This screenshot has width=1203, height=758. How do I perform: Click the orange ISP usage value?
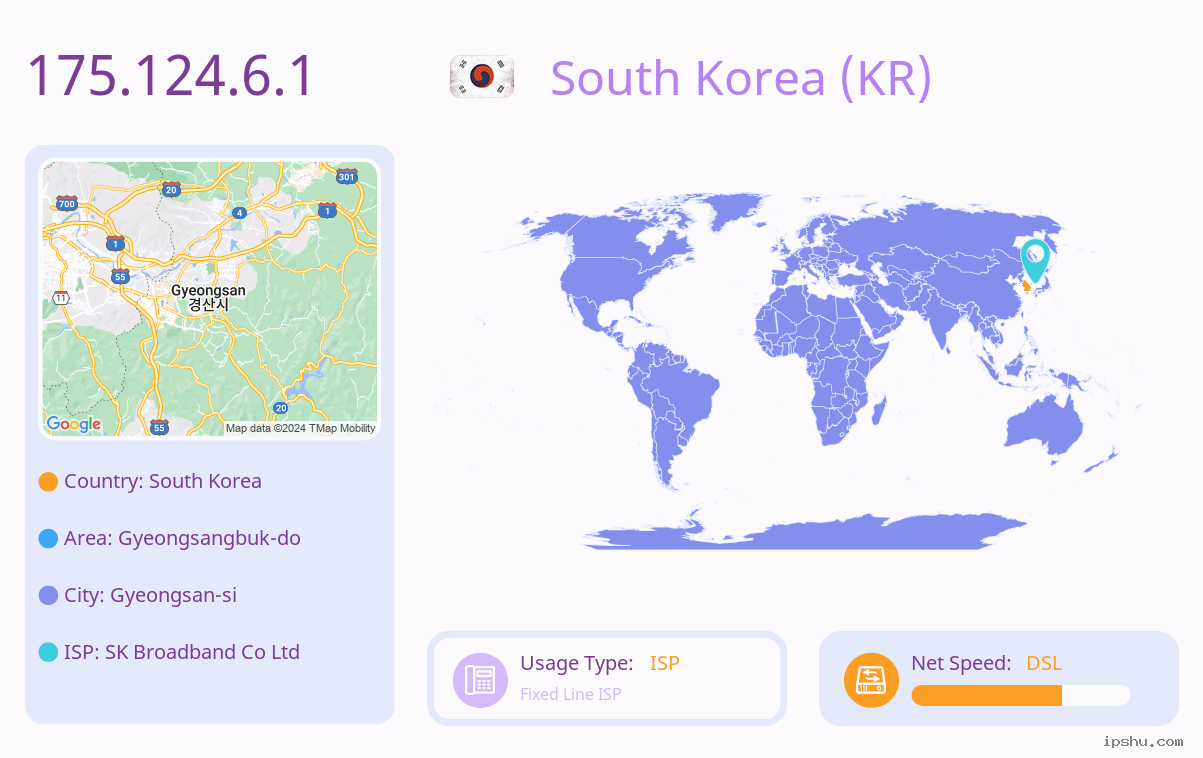pyautogui.click(x=665, y=663)
